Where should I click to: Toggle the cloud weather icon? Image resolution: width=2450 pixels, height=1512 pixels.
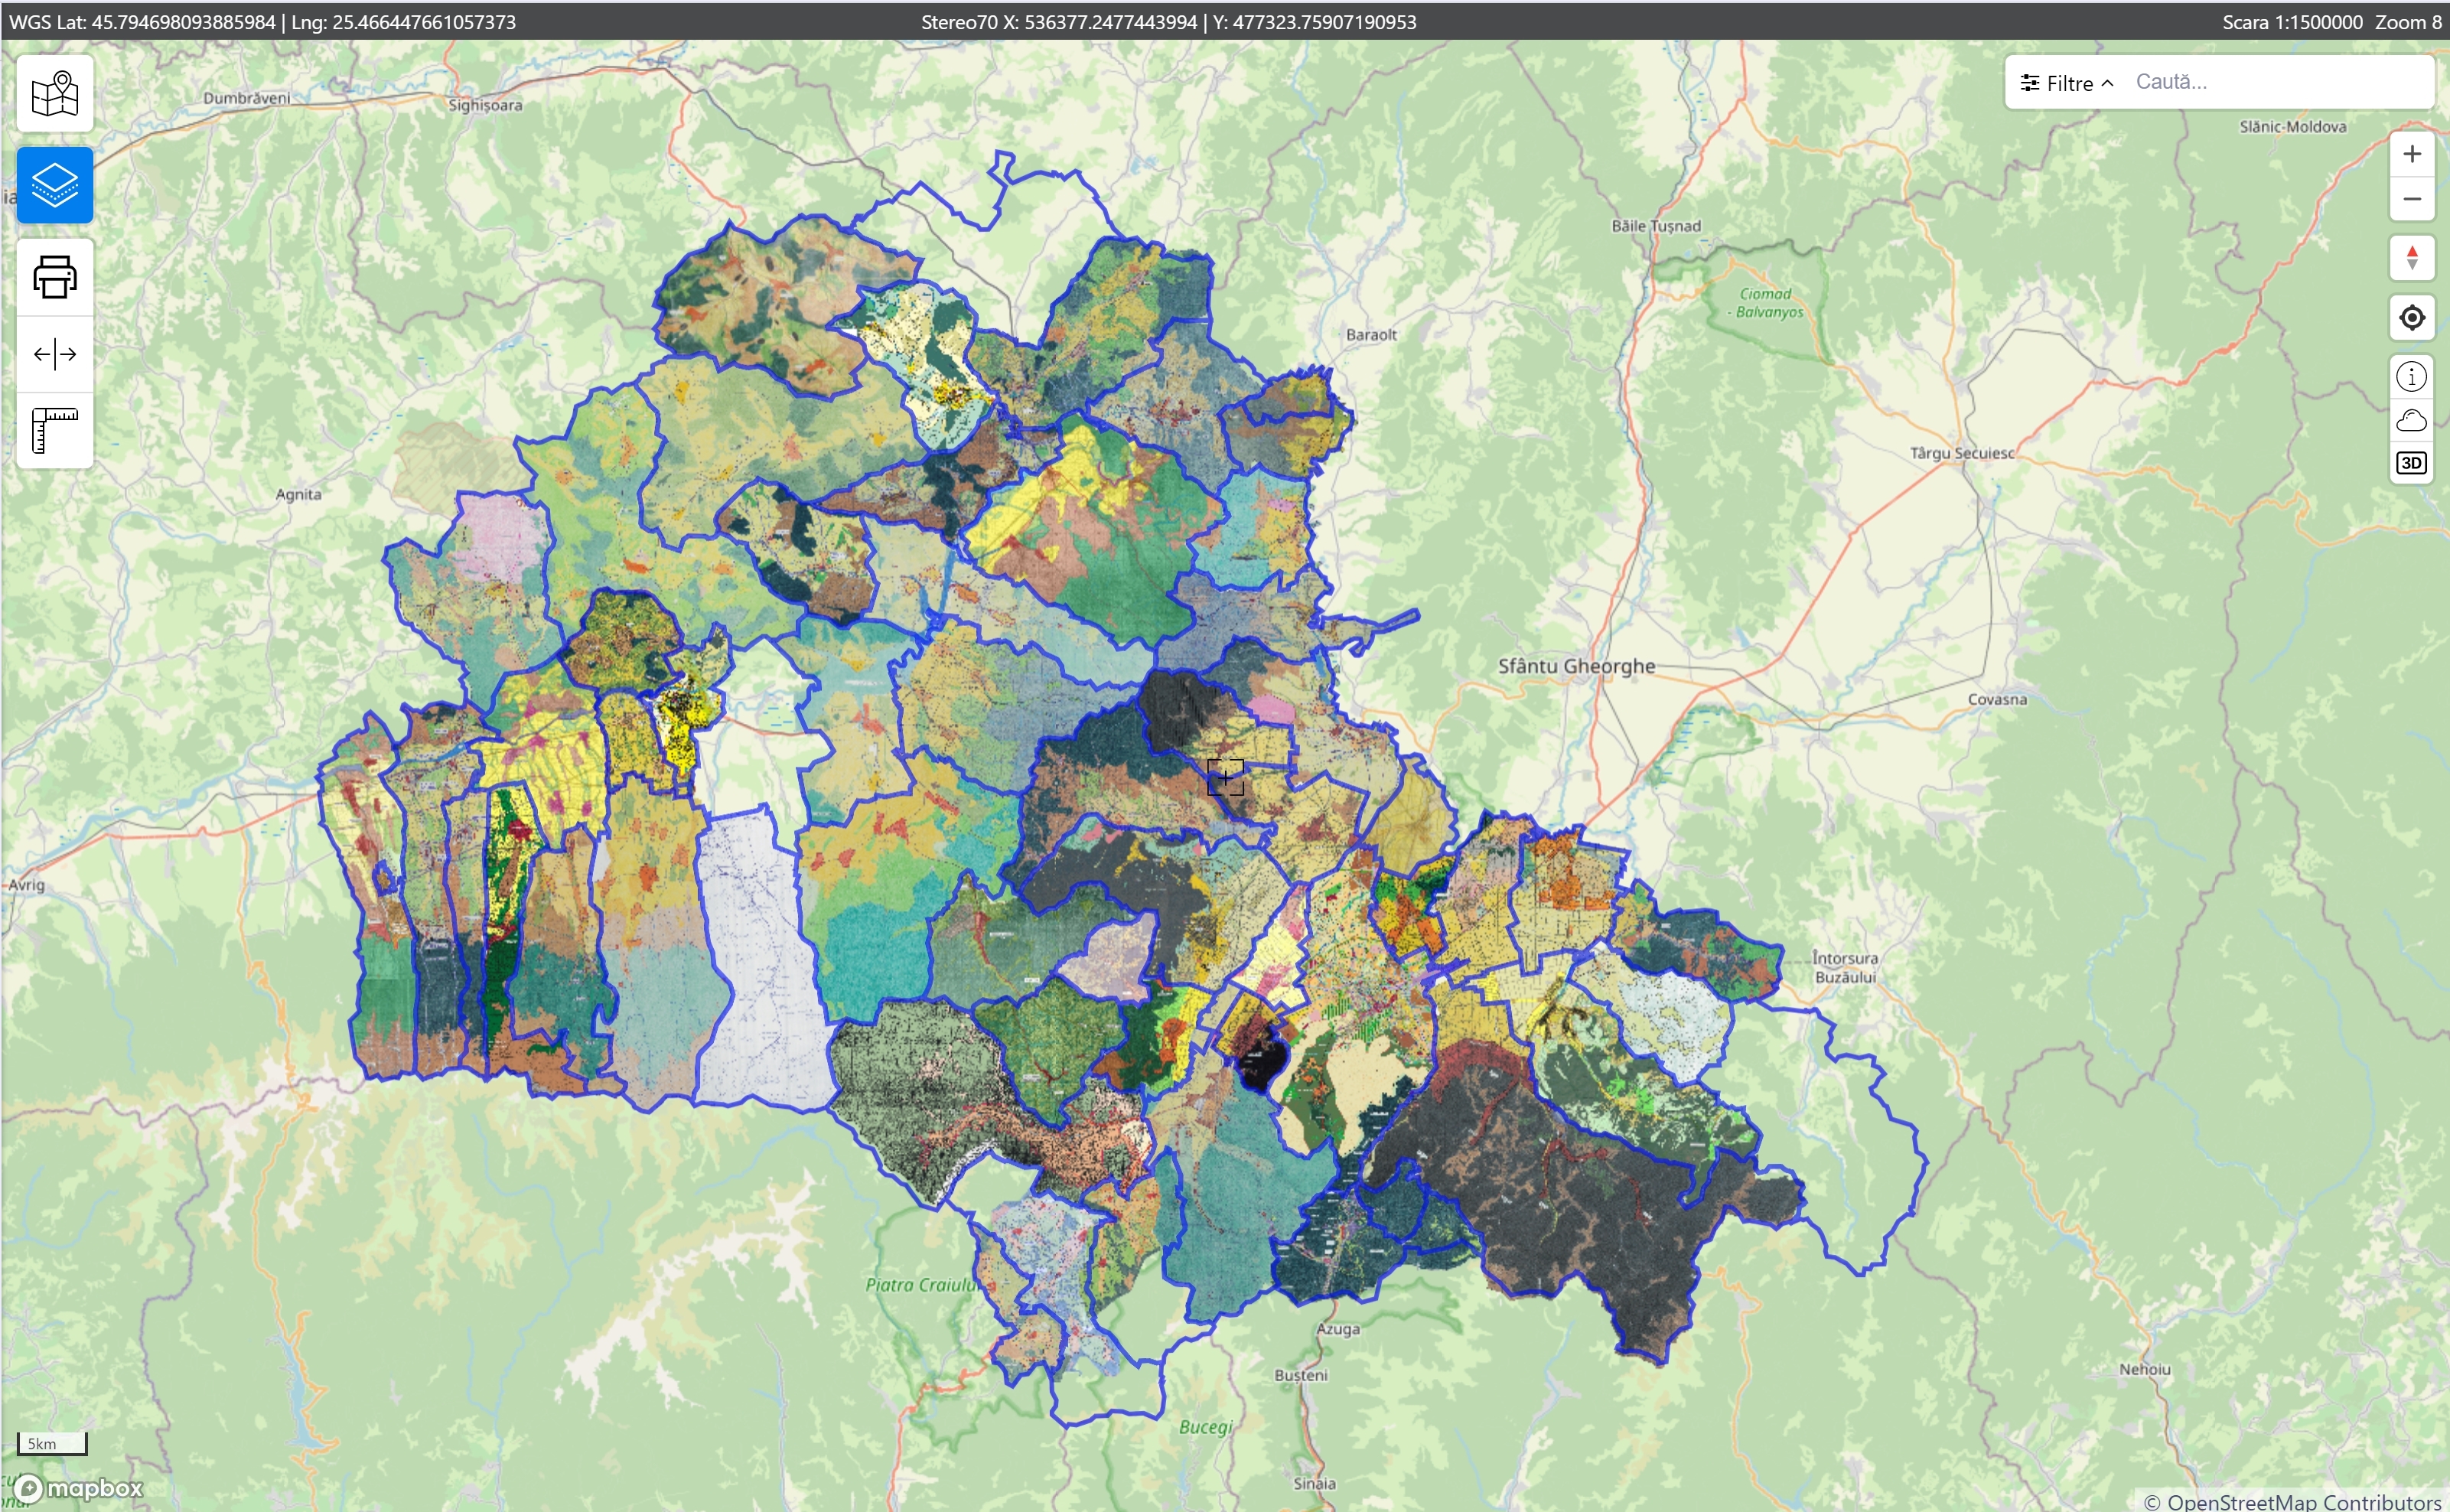point(2411,420)
